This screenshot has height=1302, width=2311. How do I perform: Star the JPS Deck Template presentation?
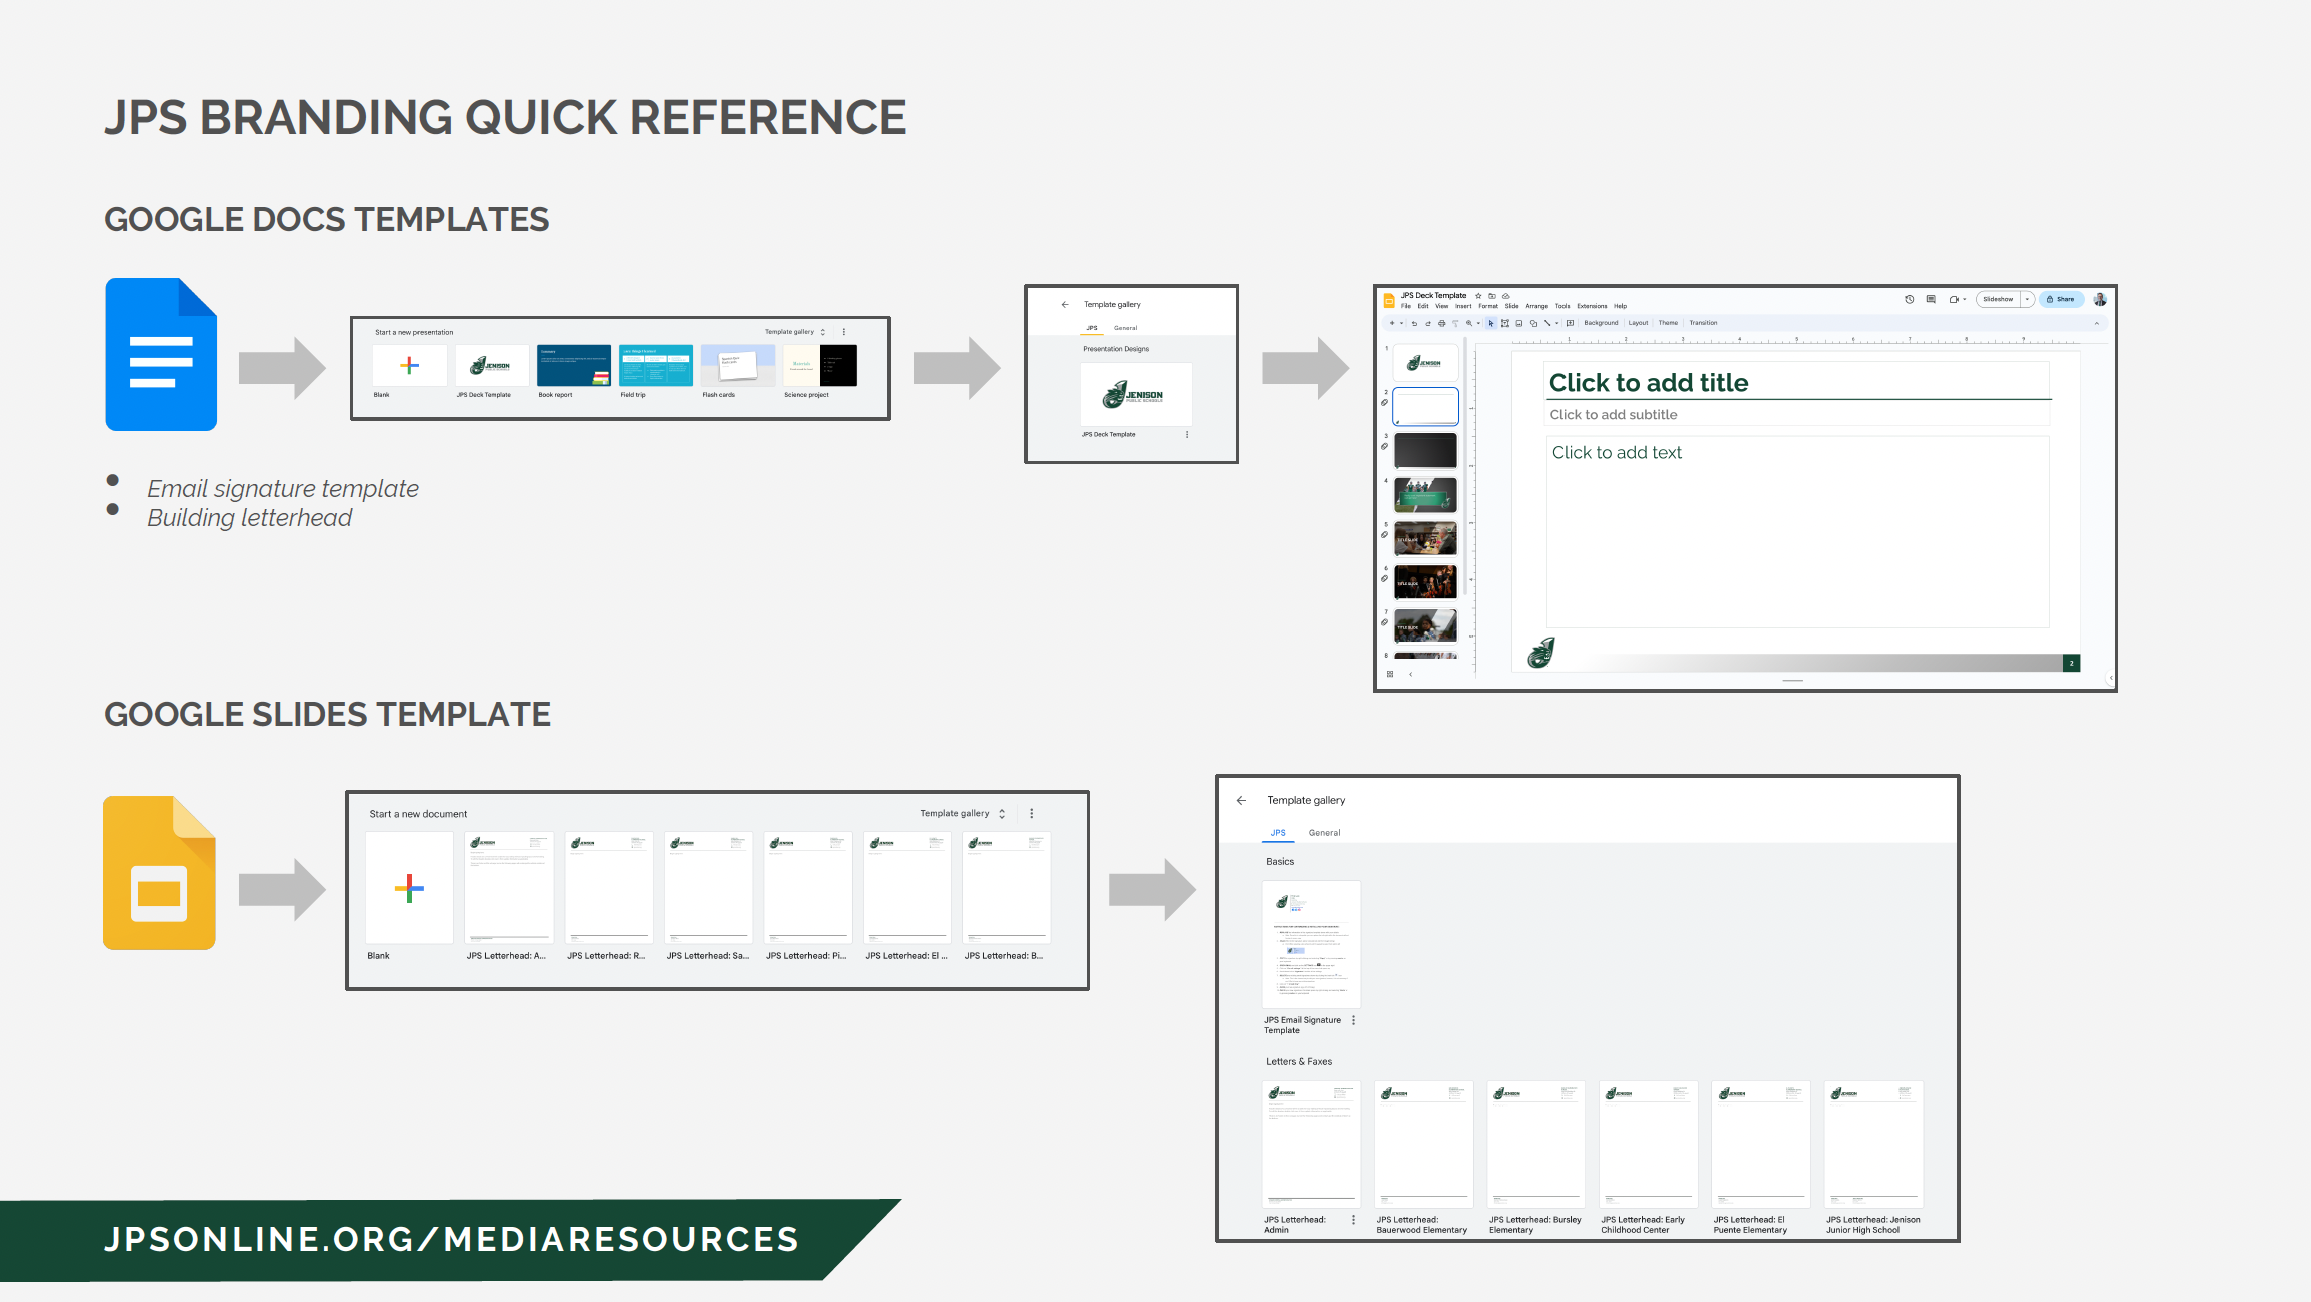1478,296
